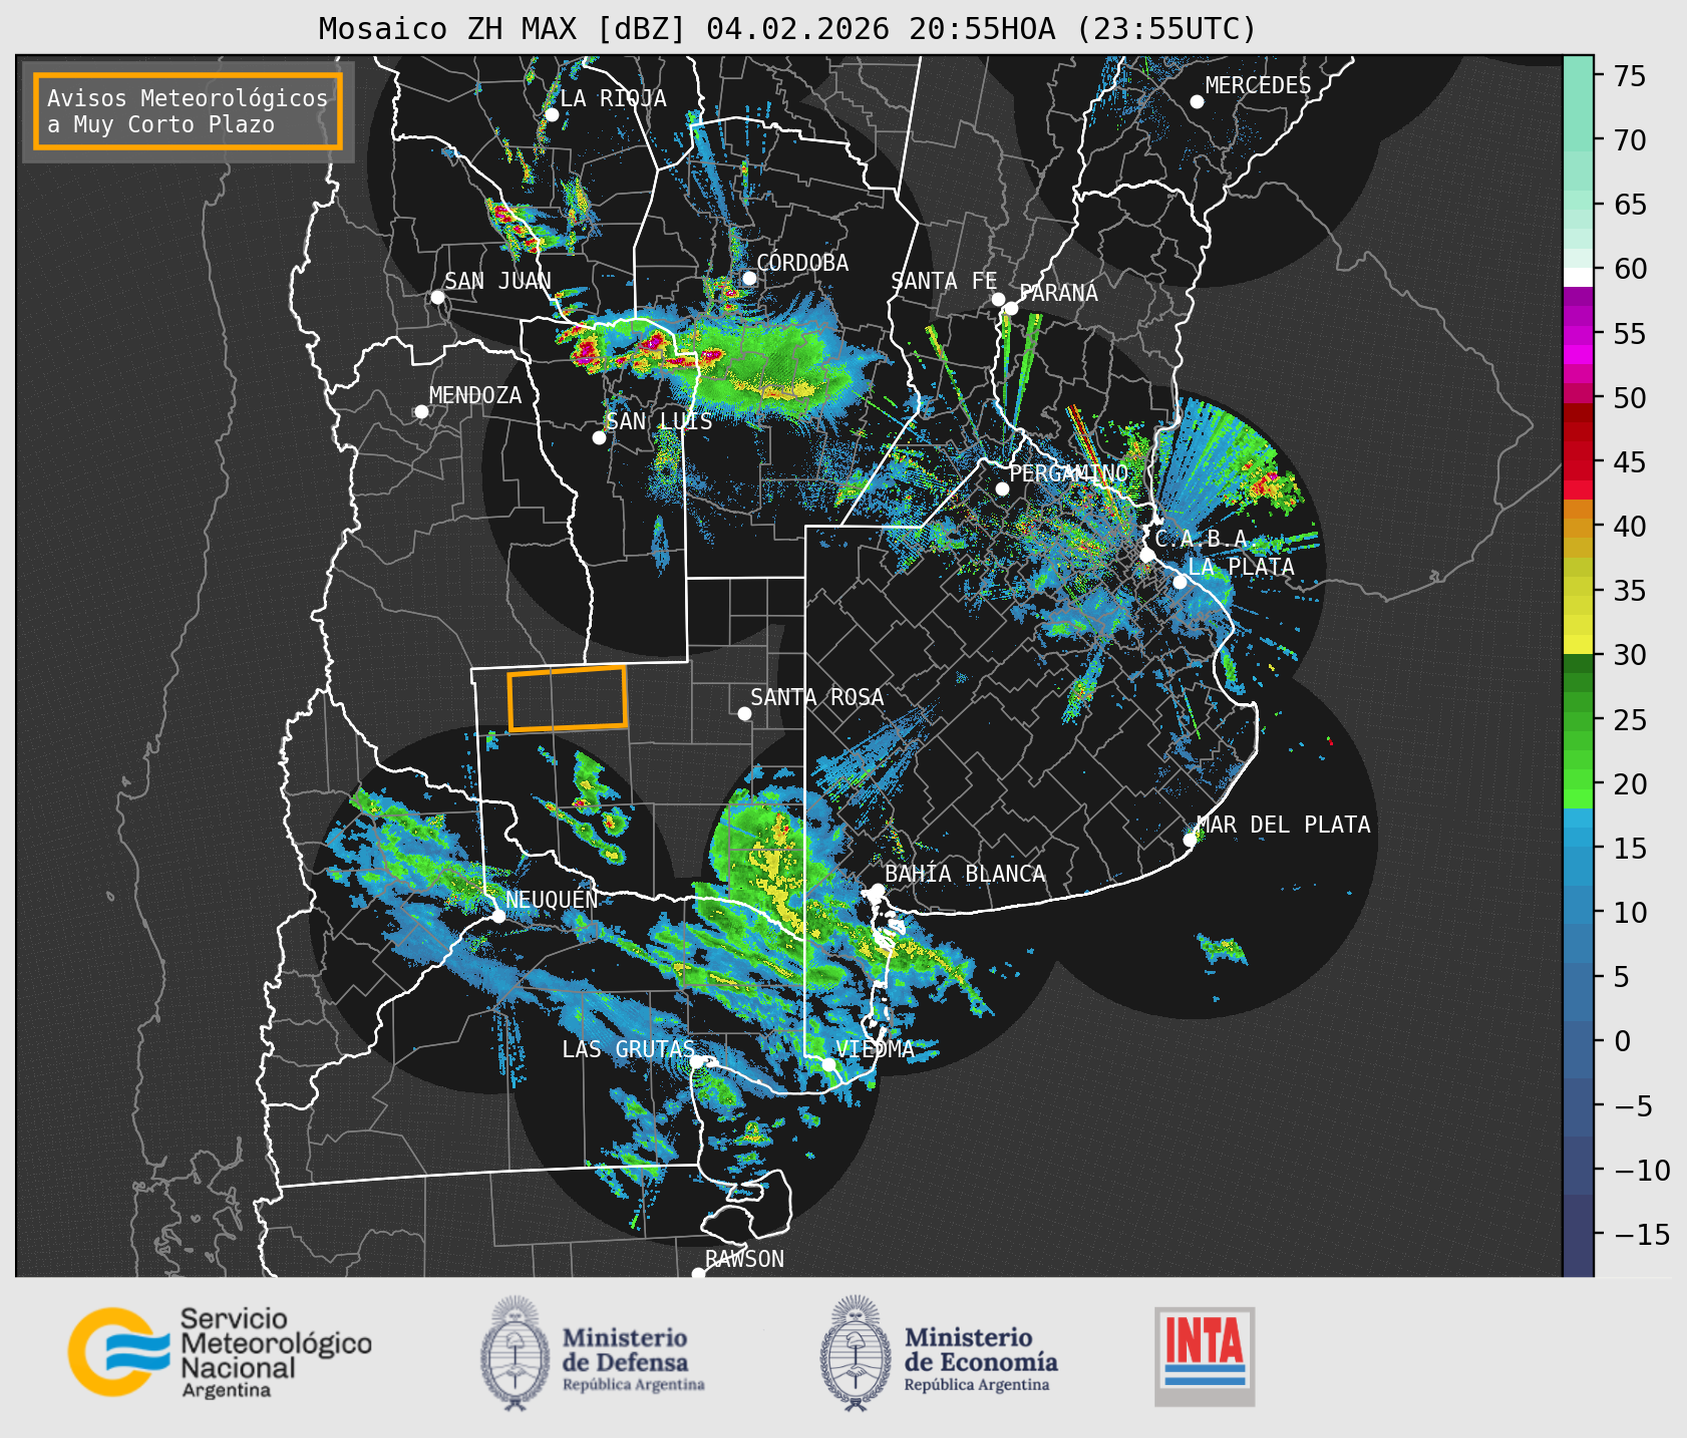Click the VIEDMA city marker
Image resolution: width=1687 pixels, height=1438 pixels.
pos(828,1065)
